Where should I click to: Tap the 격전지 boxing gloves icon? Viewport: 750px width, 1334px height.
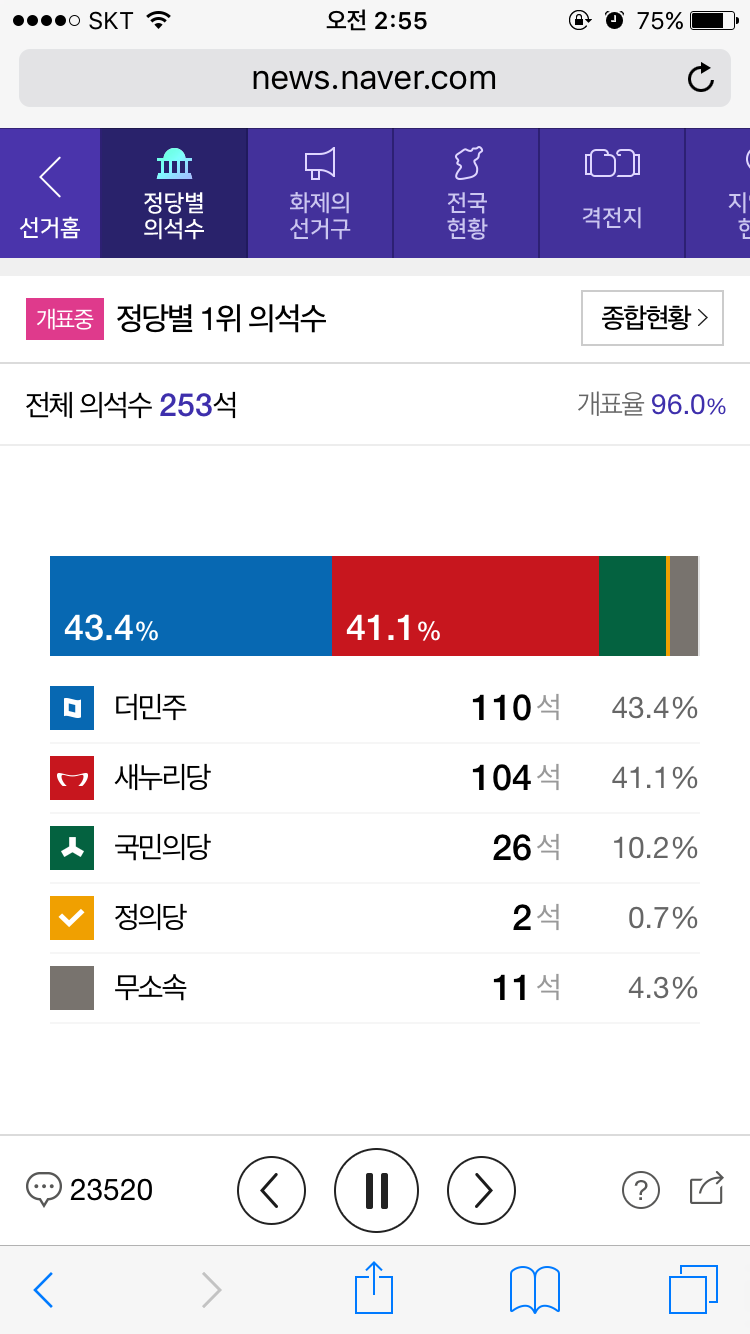coord(612,165)
